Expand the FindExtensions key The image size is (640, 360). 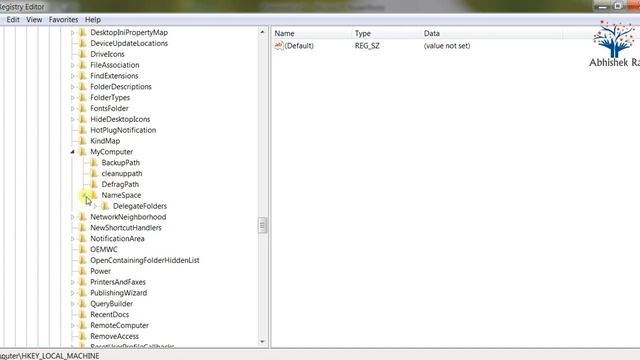click(x=73, y=76)
